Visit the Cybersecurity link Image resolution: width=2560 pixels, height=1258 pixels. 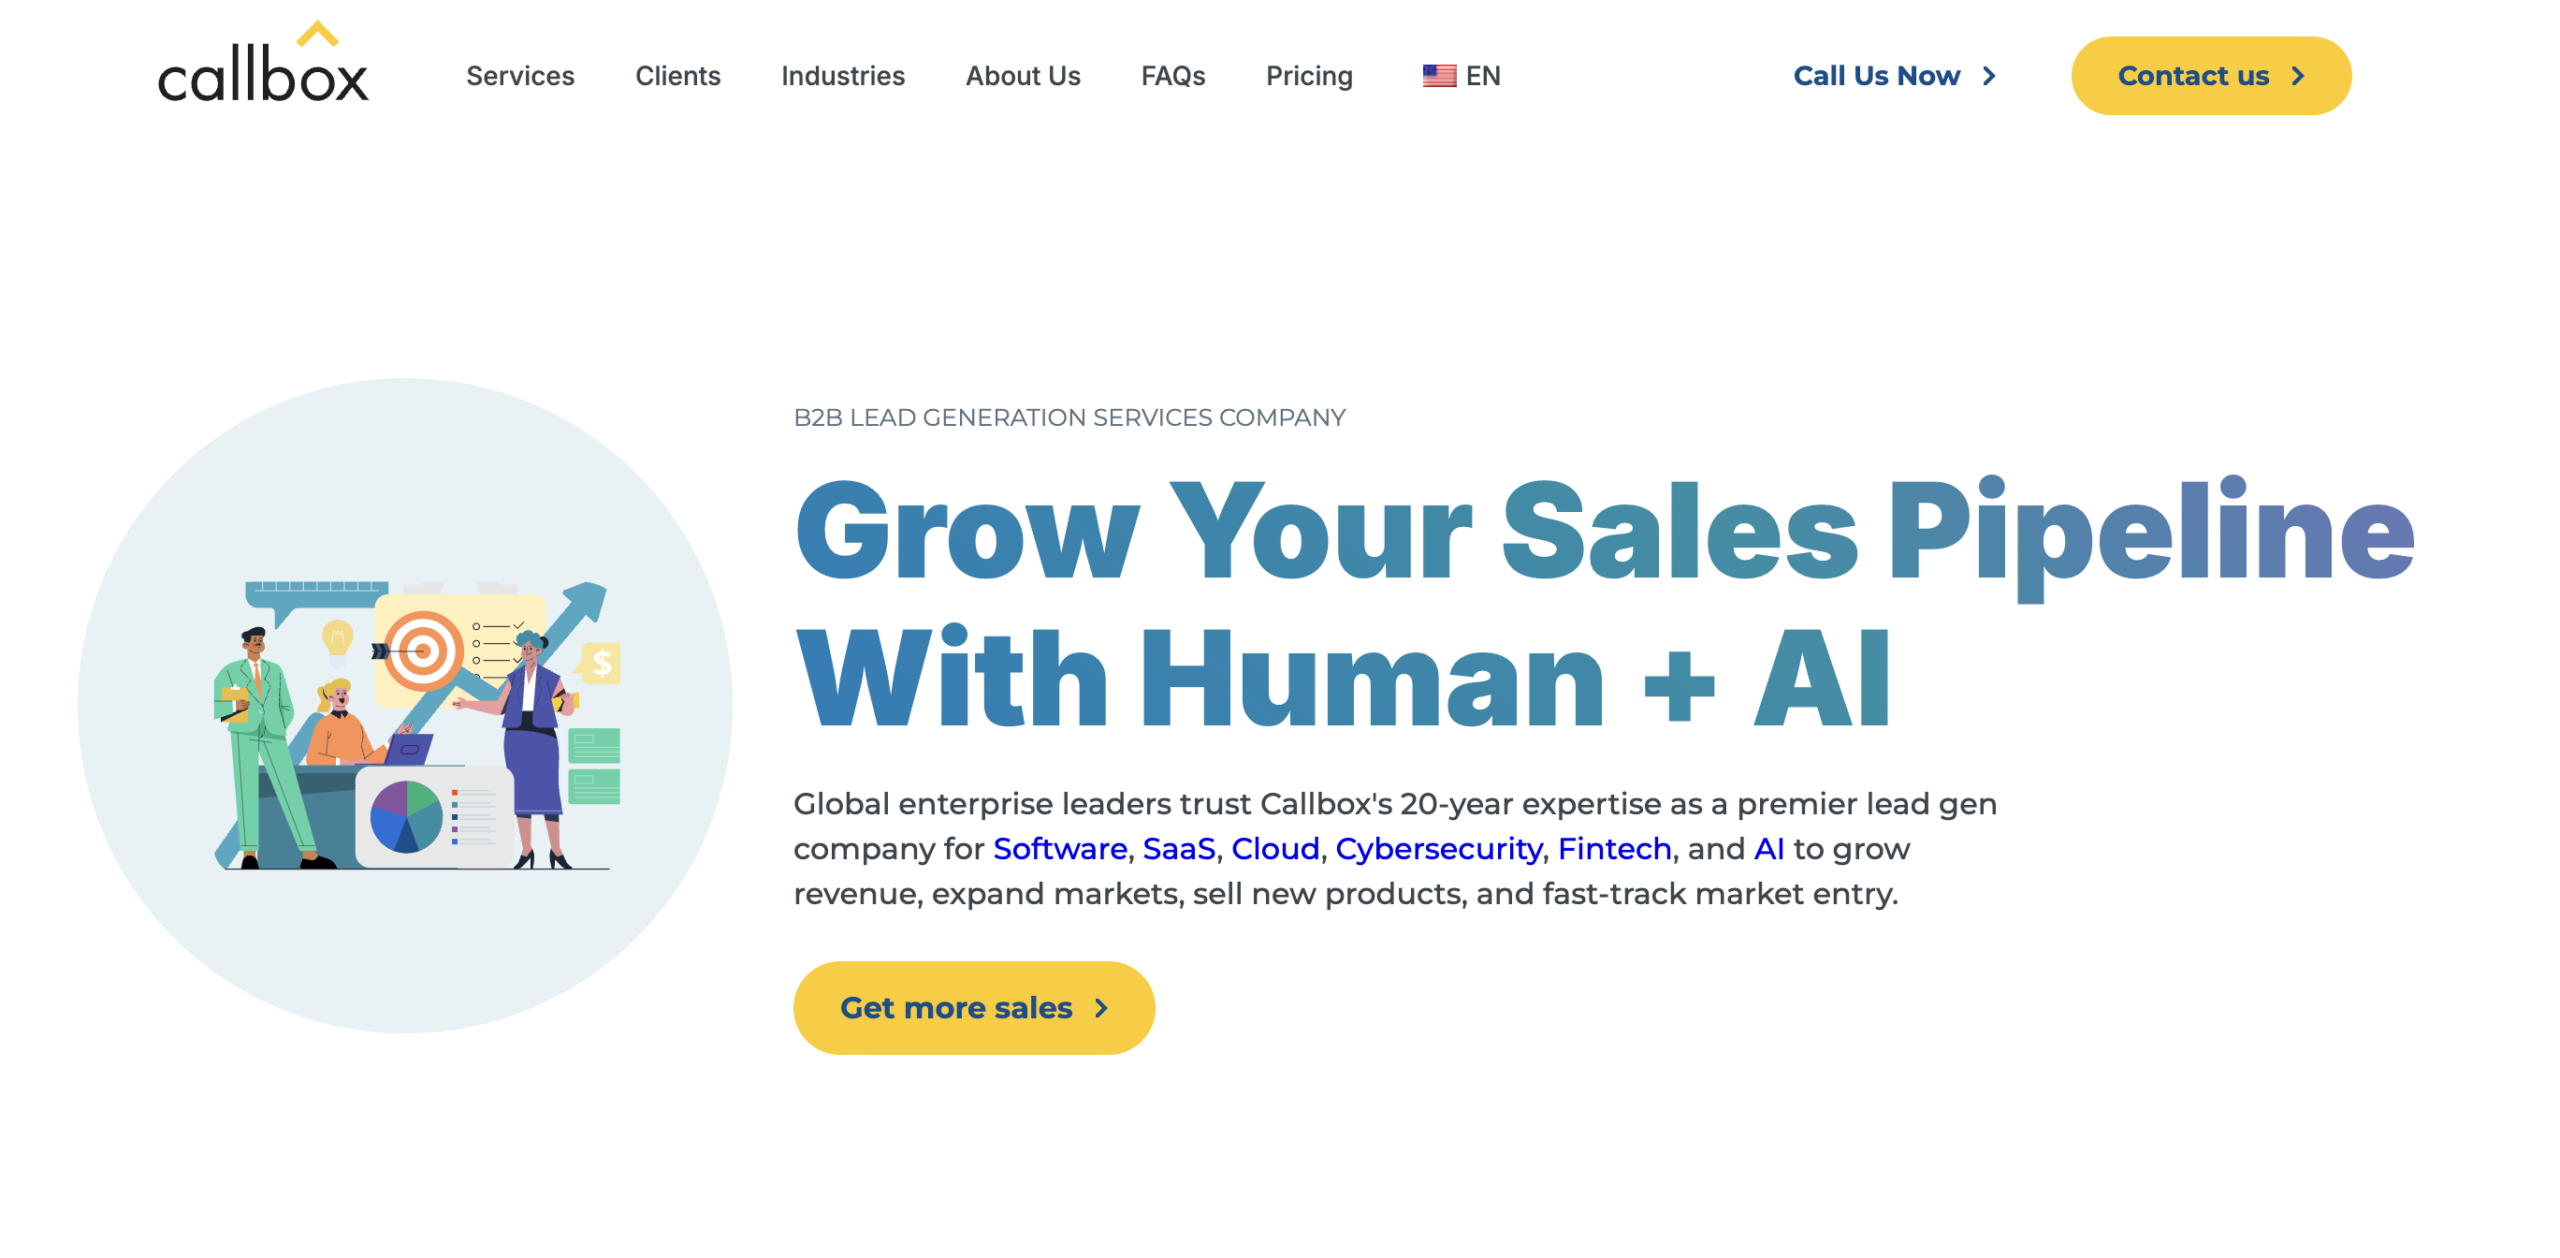tap(1437, 848)
